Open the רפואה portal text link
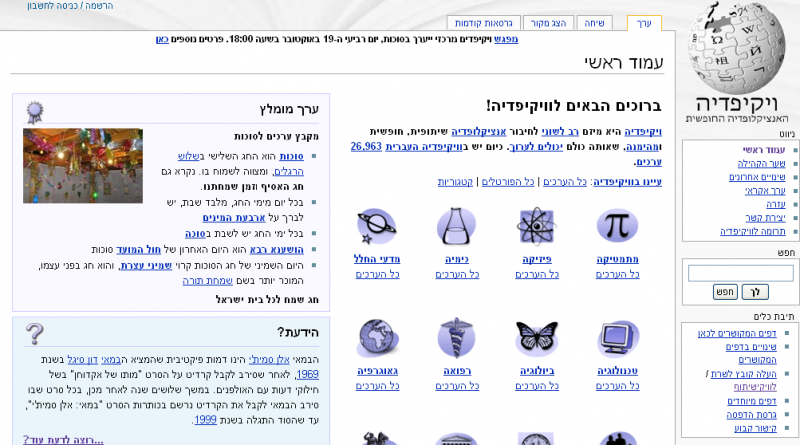Viewport: 800px width, 445px height. (x=457, y=371)
